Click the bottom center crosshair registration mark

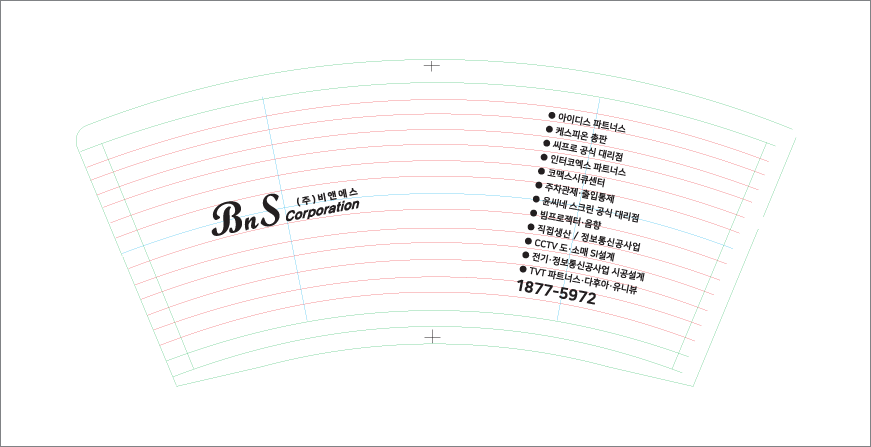click(432, 337)
